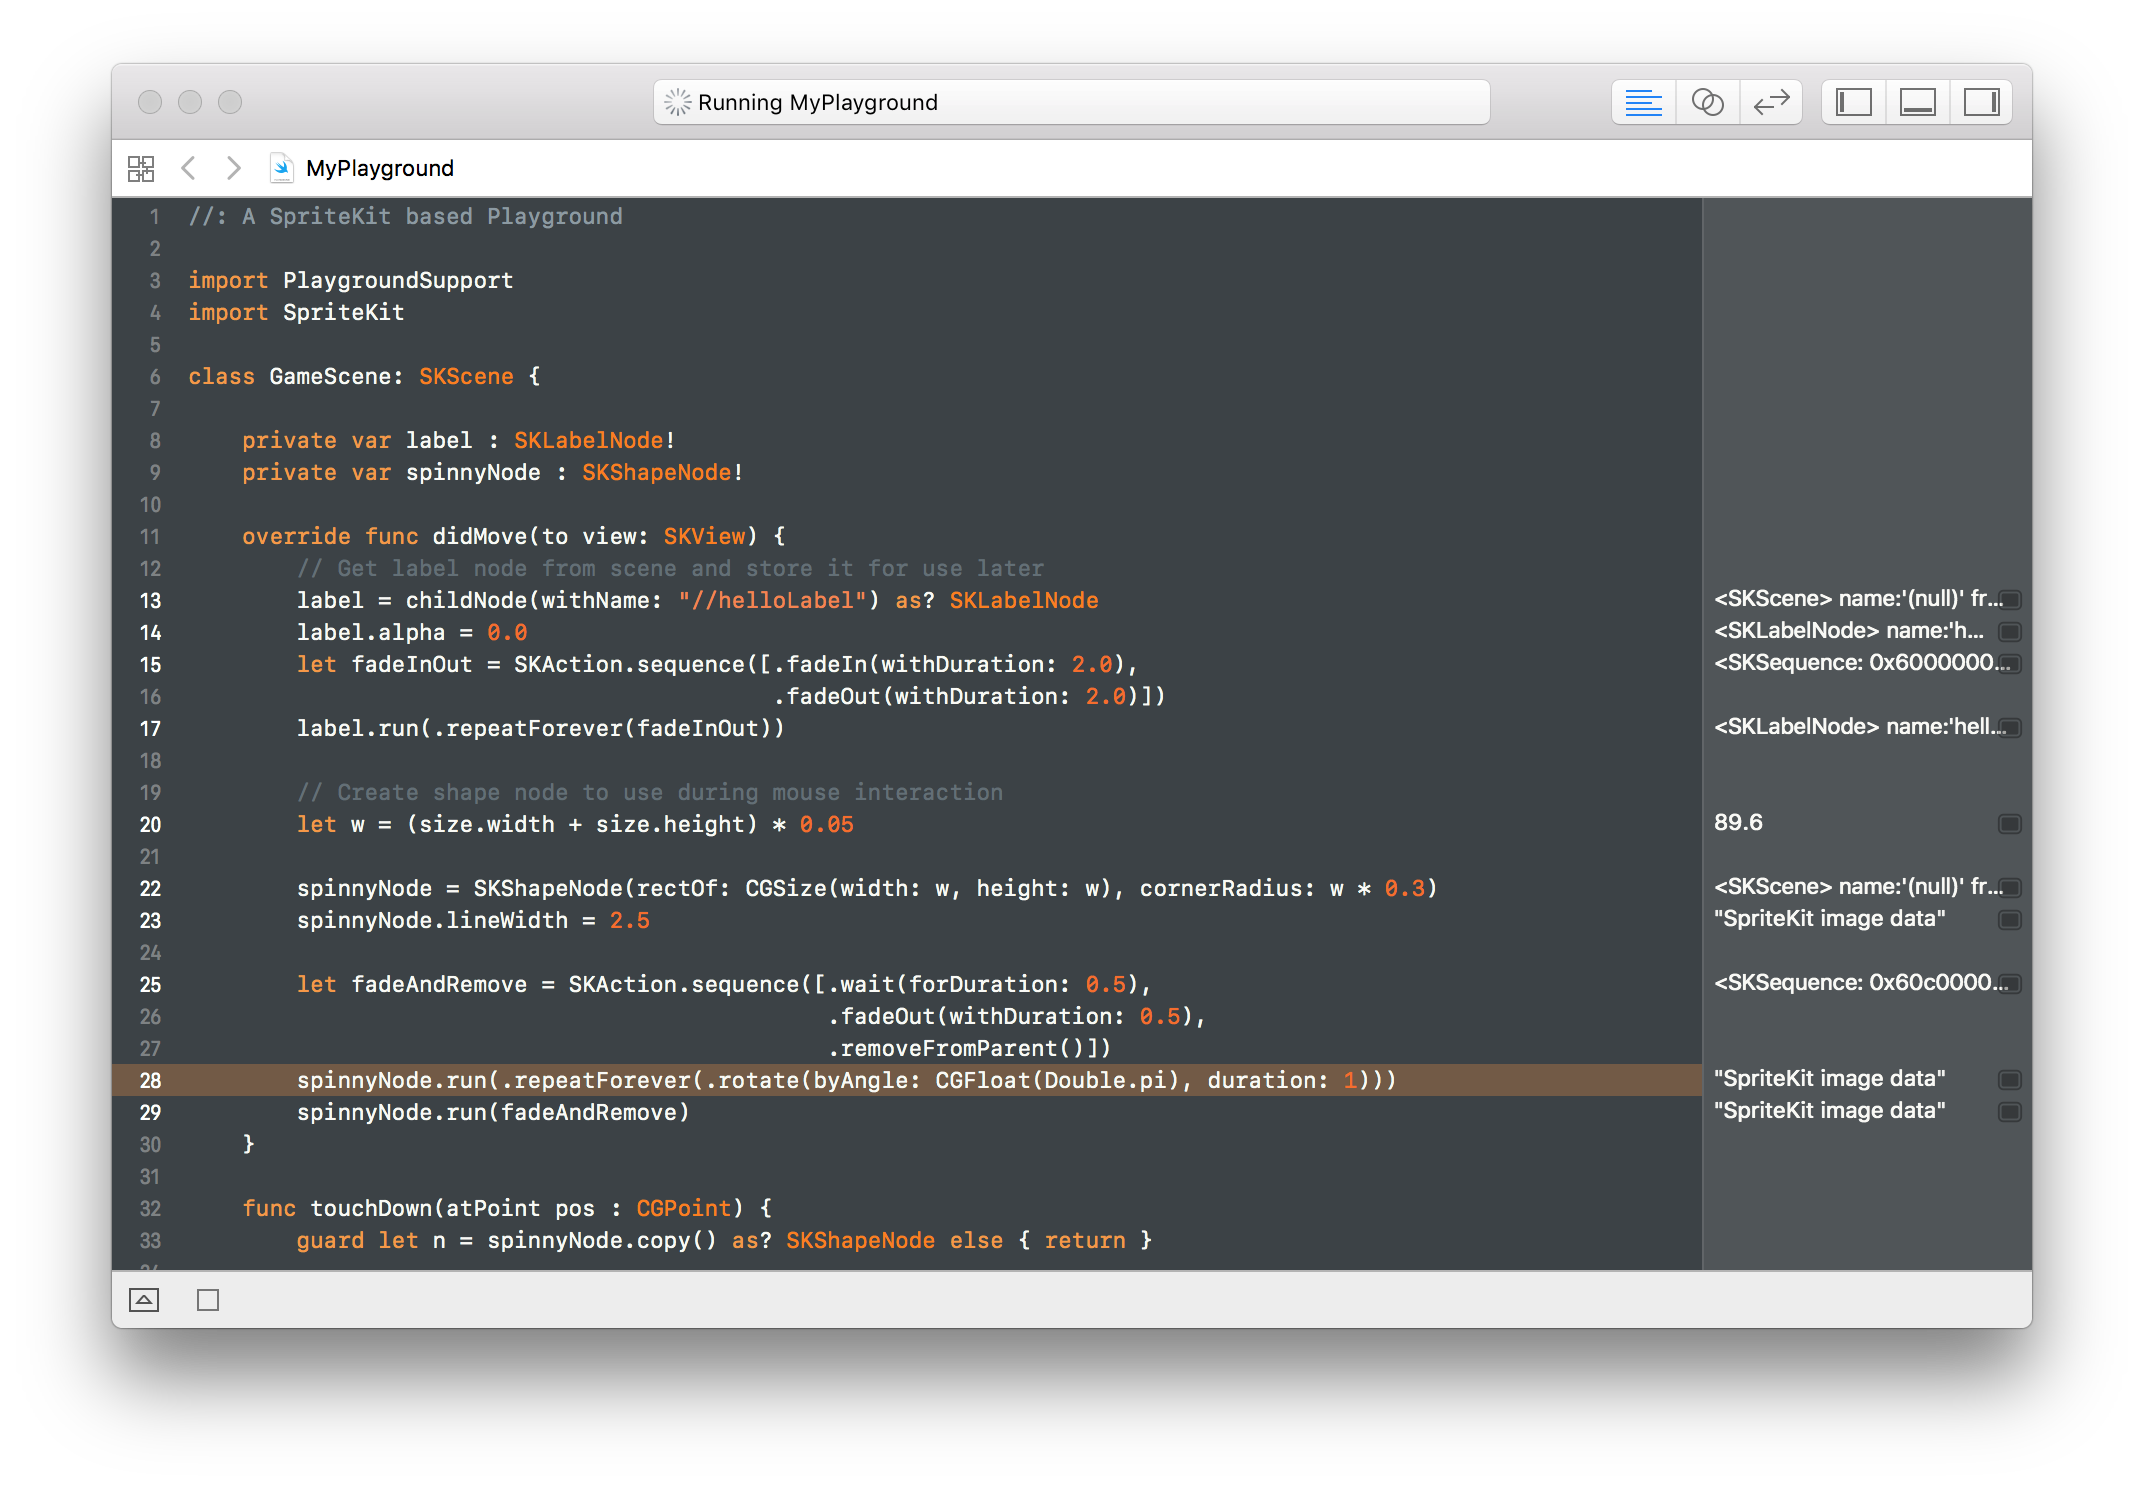This screenshot has width=2144, height=1488.
Task: Go forward to the next file
Action: 233,168
